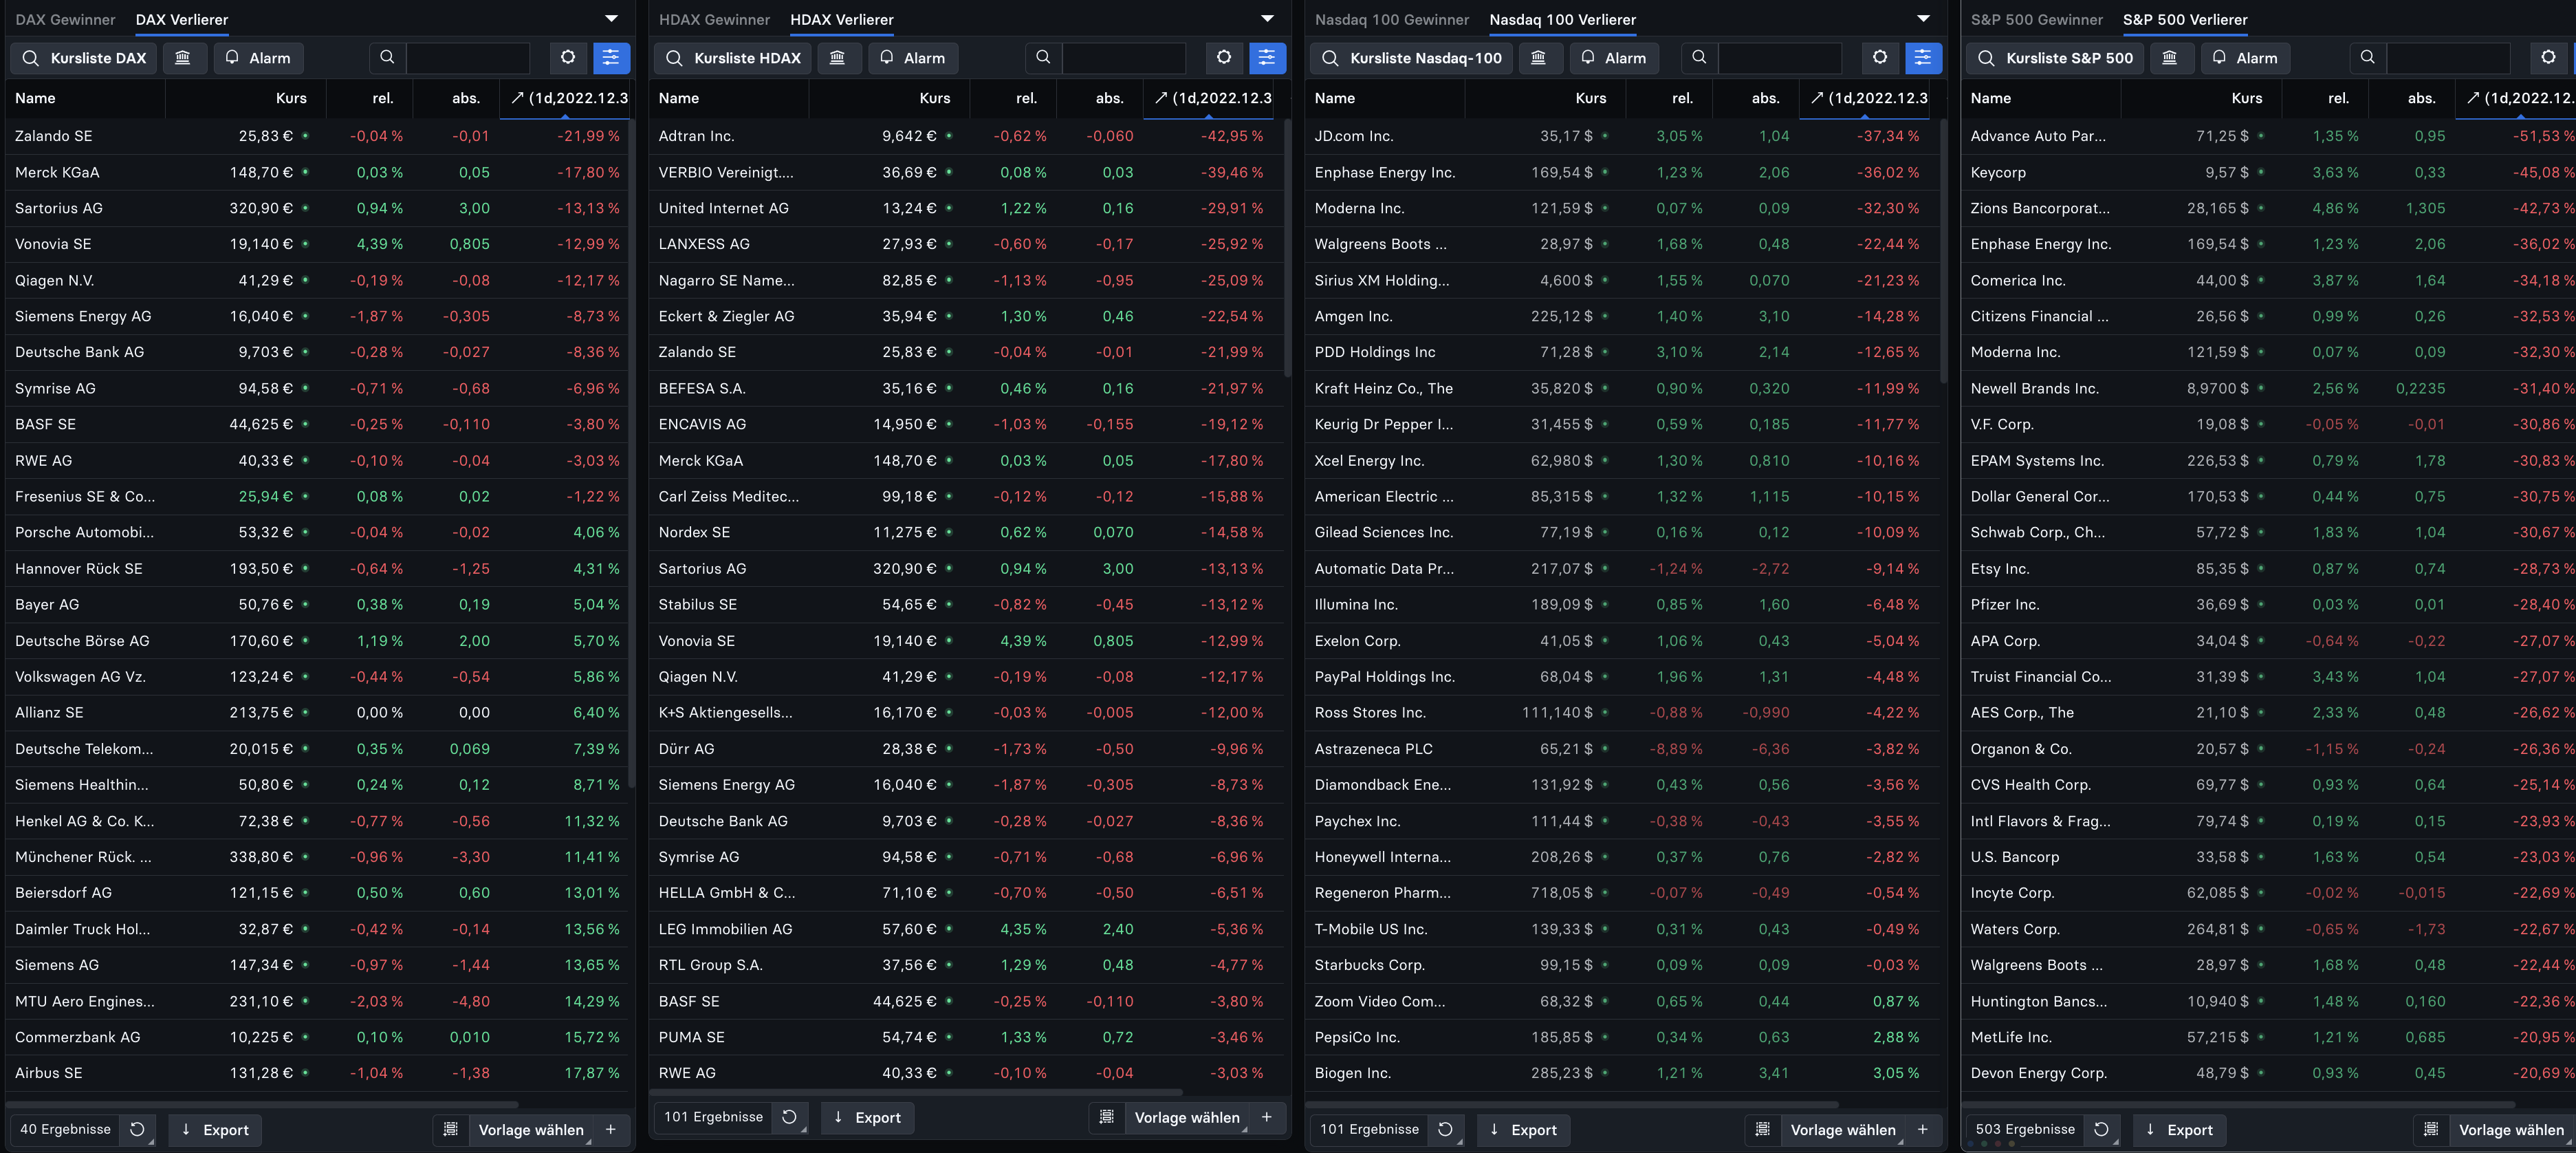Click horizontal scrollbar under the DAX table
The image size is (2576, 1153).
point(262,1104)
